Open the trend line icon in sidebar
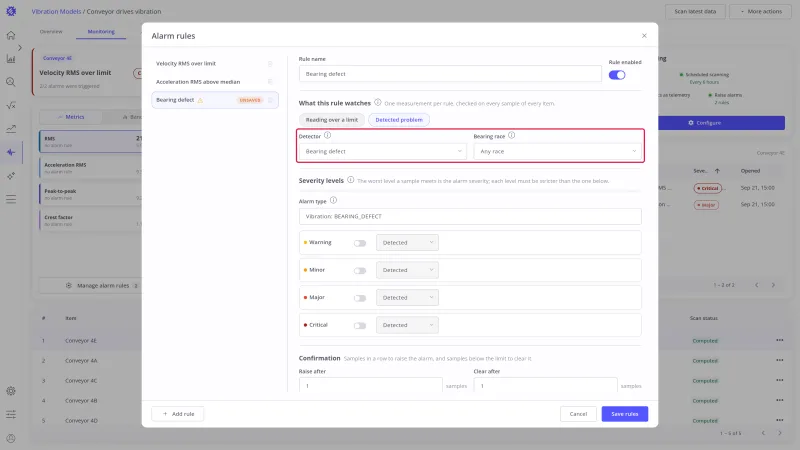The height and width of the screenshot is (450, 800). (x=11, y=129)
